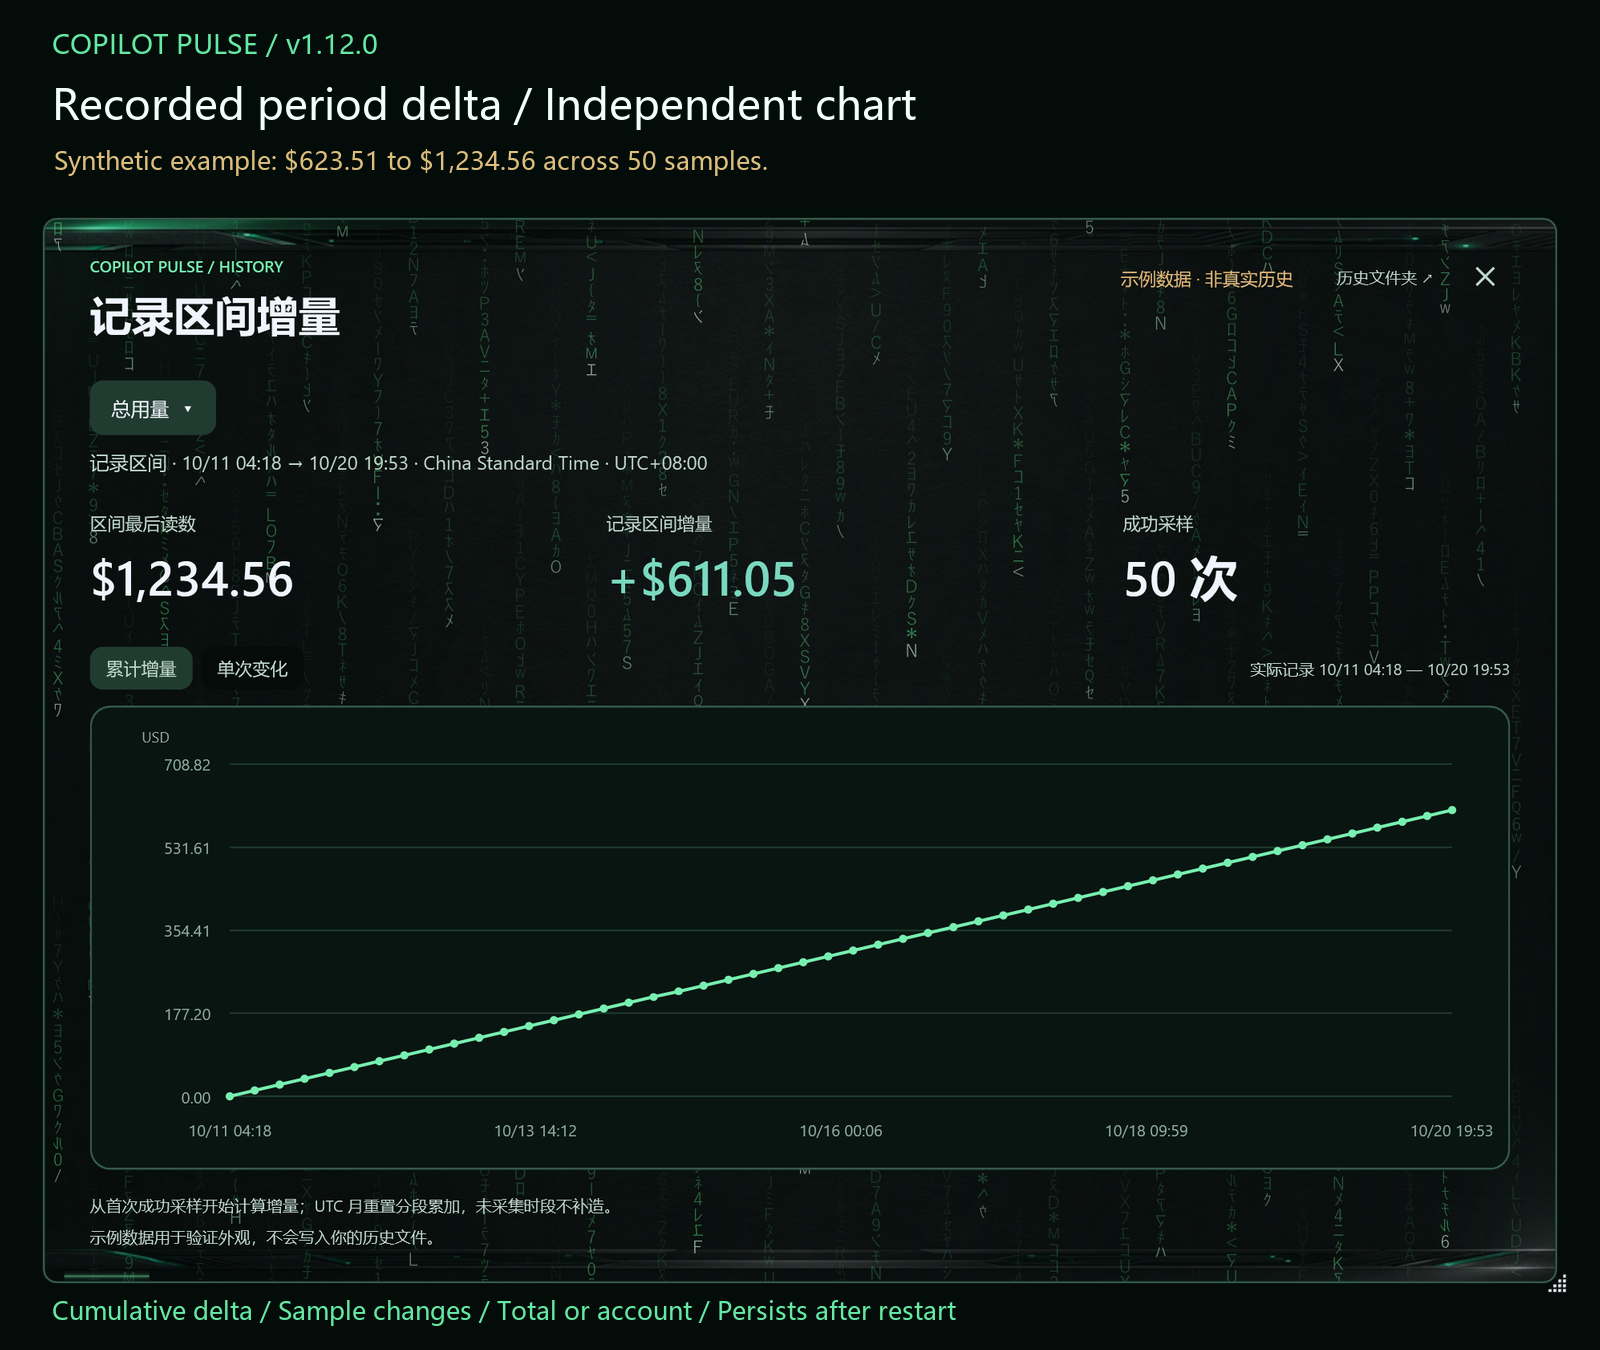Viewport: 1600px width, 1350px height.
Task: Click the 记录区间 time range line
Action: [x=399, y=463]
